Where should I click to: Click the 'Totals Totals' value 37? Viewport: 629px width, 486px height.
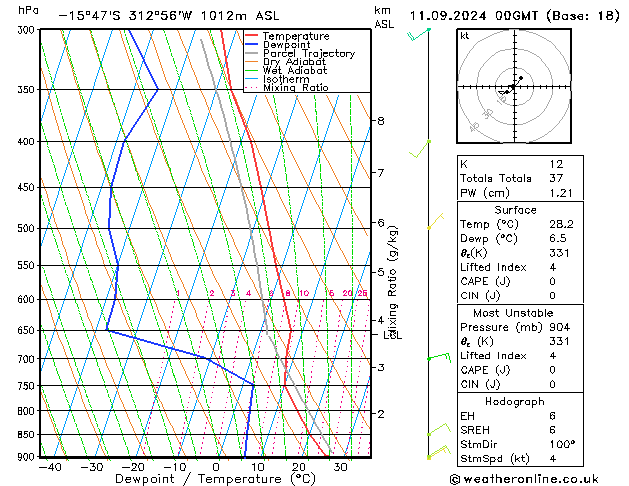click(556, 178)
